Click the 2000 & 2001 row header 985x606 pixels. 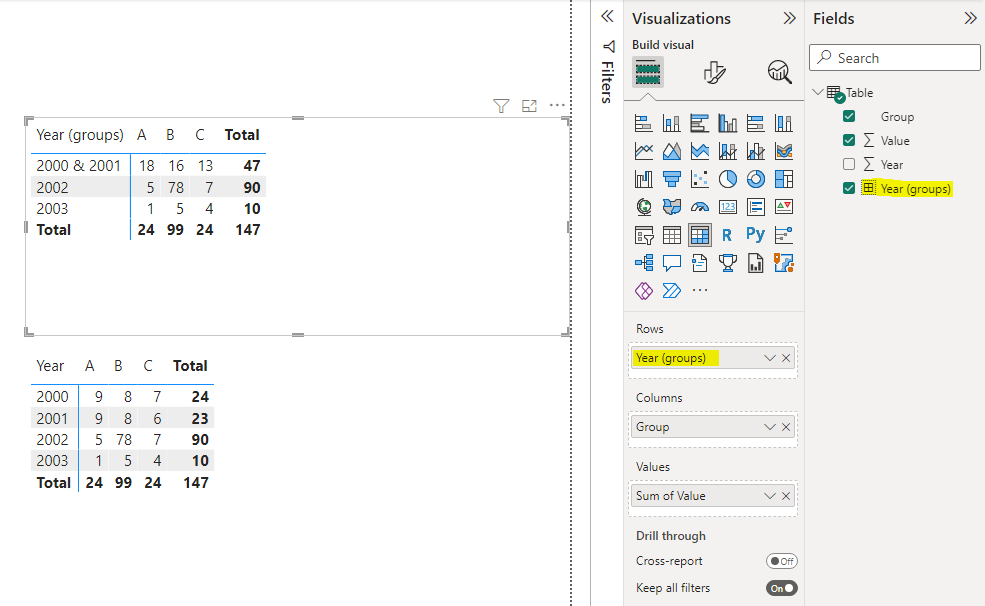[x=79, y=166]
